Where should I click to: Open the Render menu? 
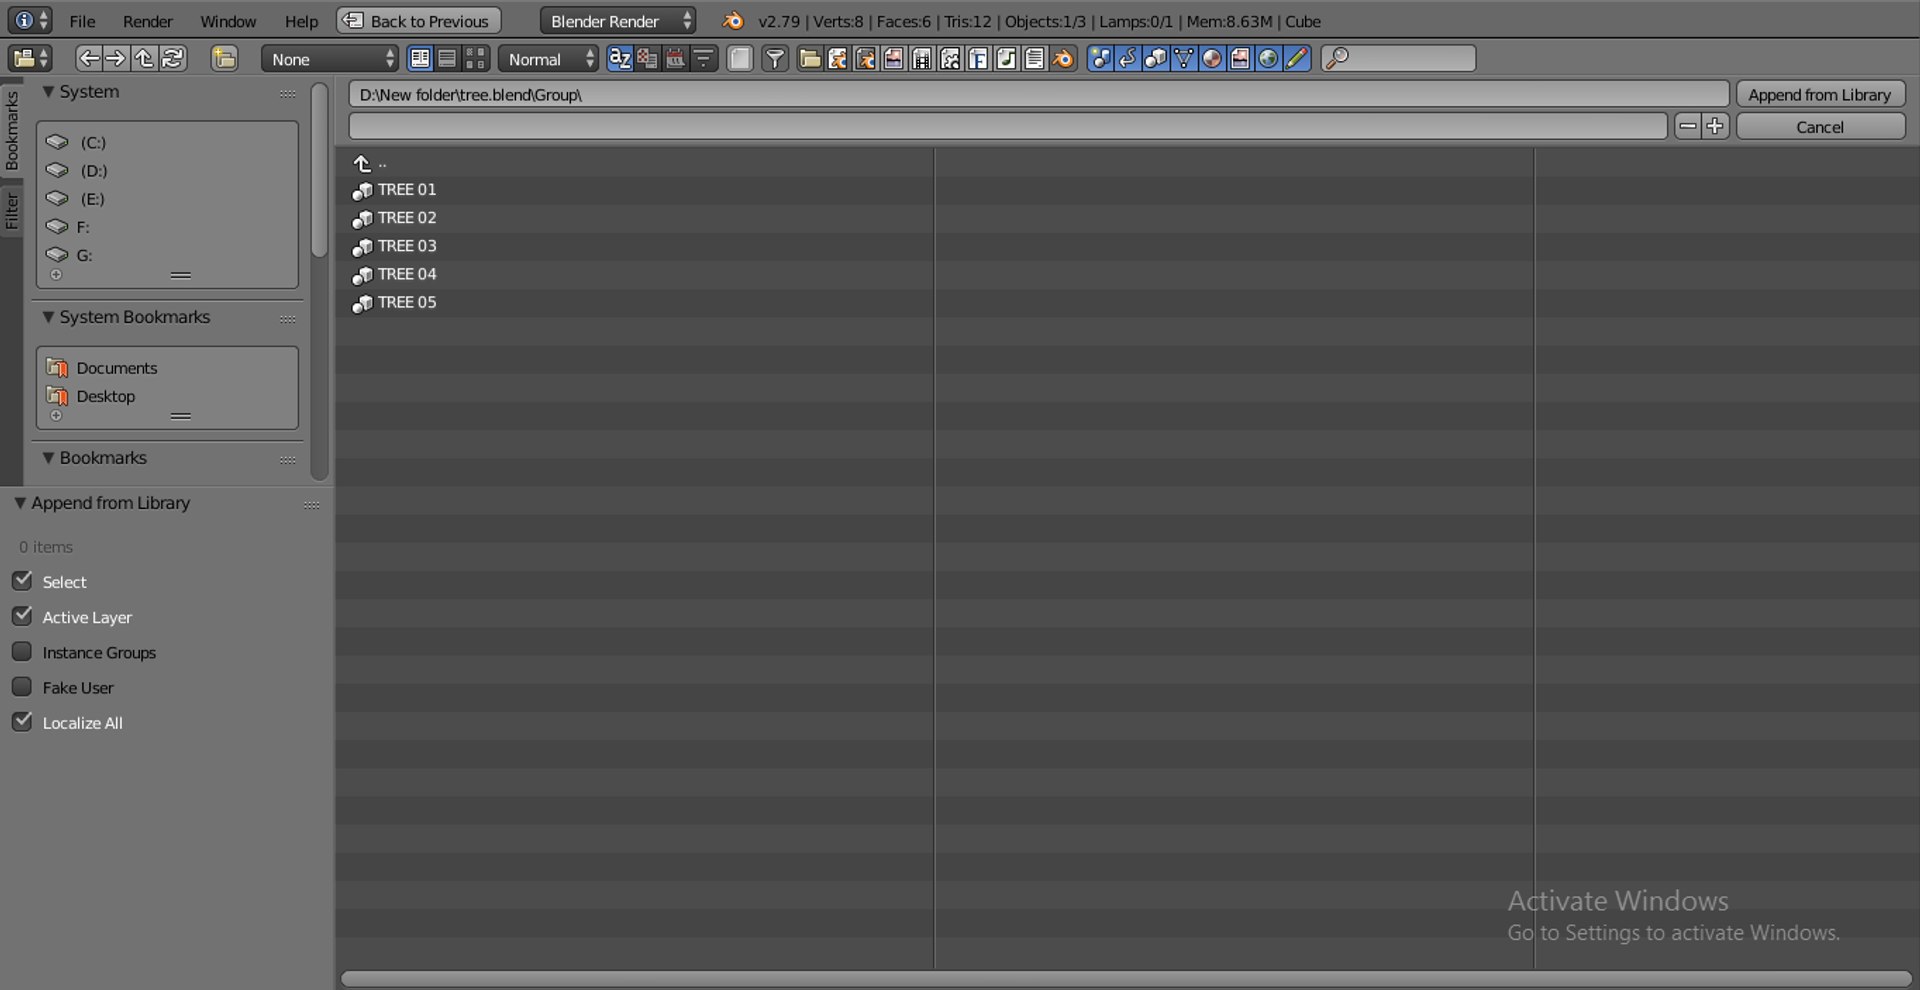pos(148,21)
